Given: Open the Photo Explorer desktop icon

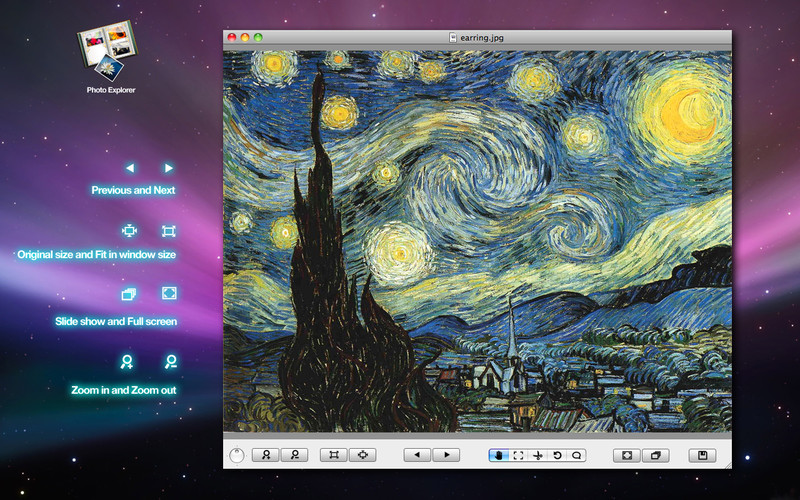Looking at the screenshot, I should pos(108,50).
